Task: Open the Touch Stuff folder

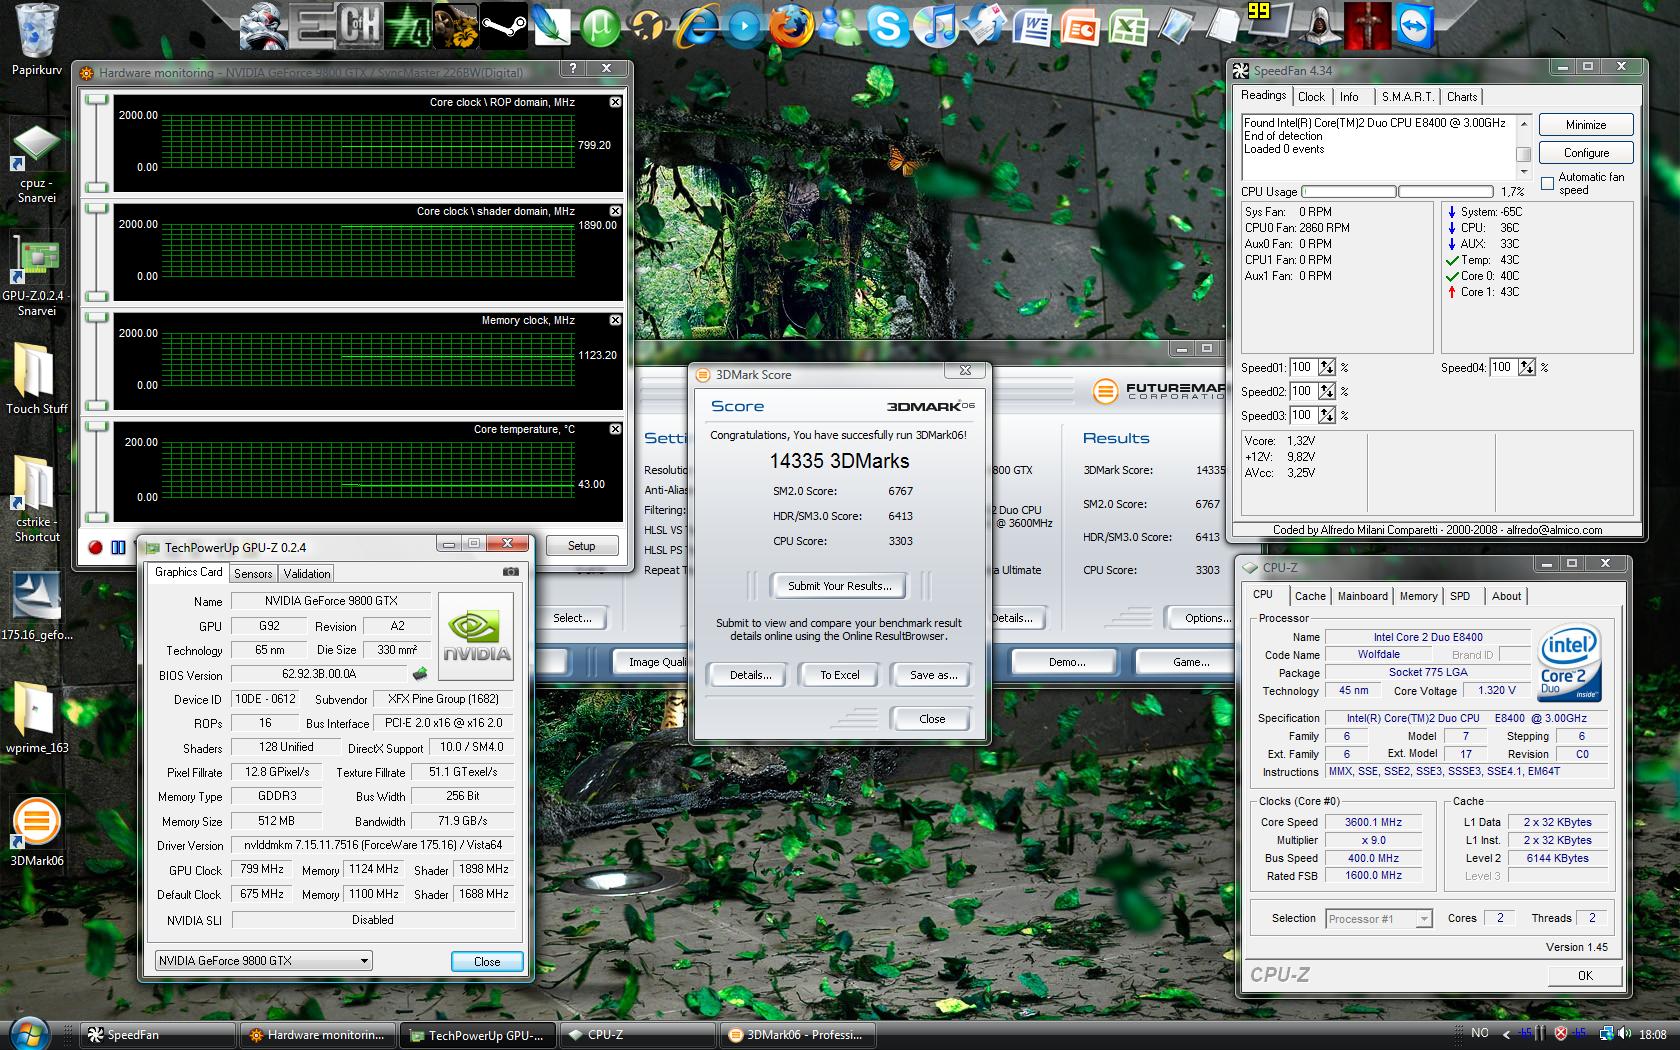Action: pyautogui.click(x=37, y=378)
